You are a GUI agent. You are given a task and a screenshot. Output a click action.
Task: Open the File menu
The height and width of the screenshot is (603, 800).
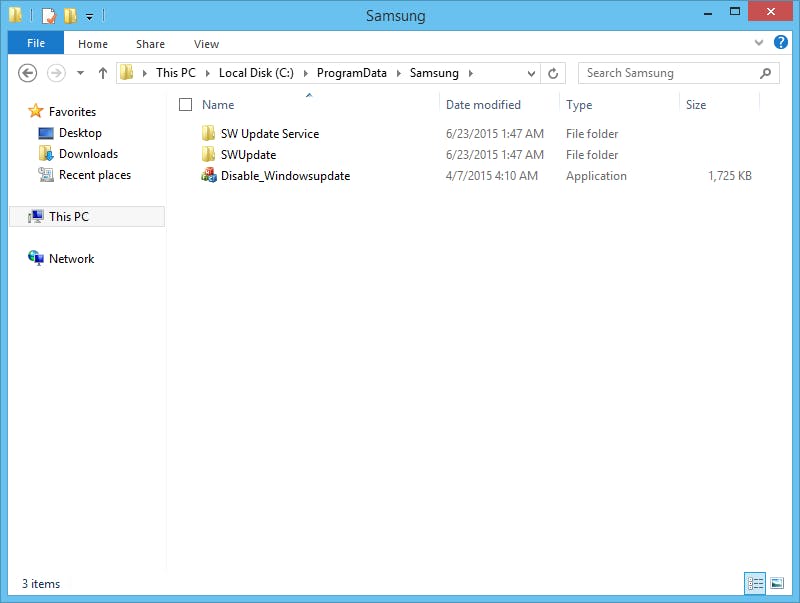point(36,43)
